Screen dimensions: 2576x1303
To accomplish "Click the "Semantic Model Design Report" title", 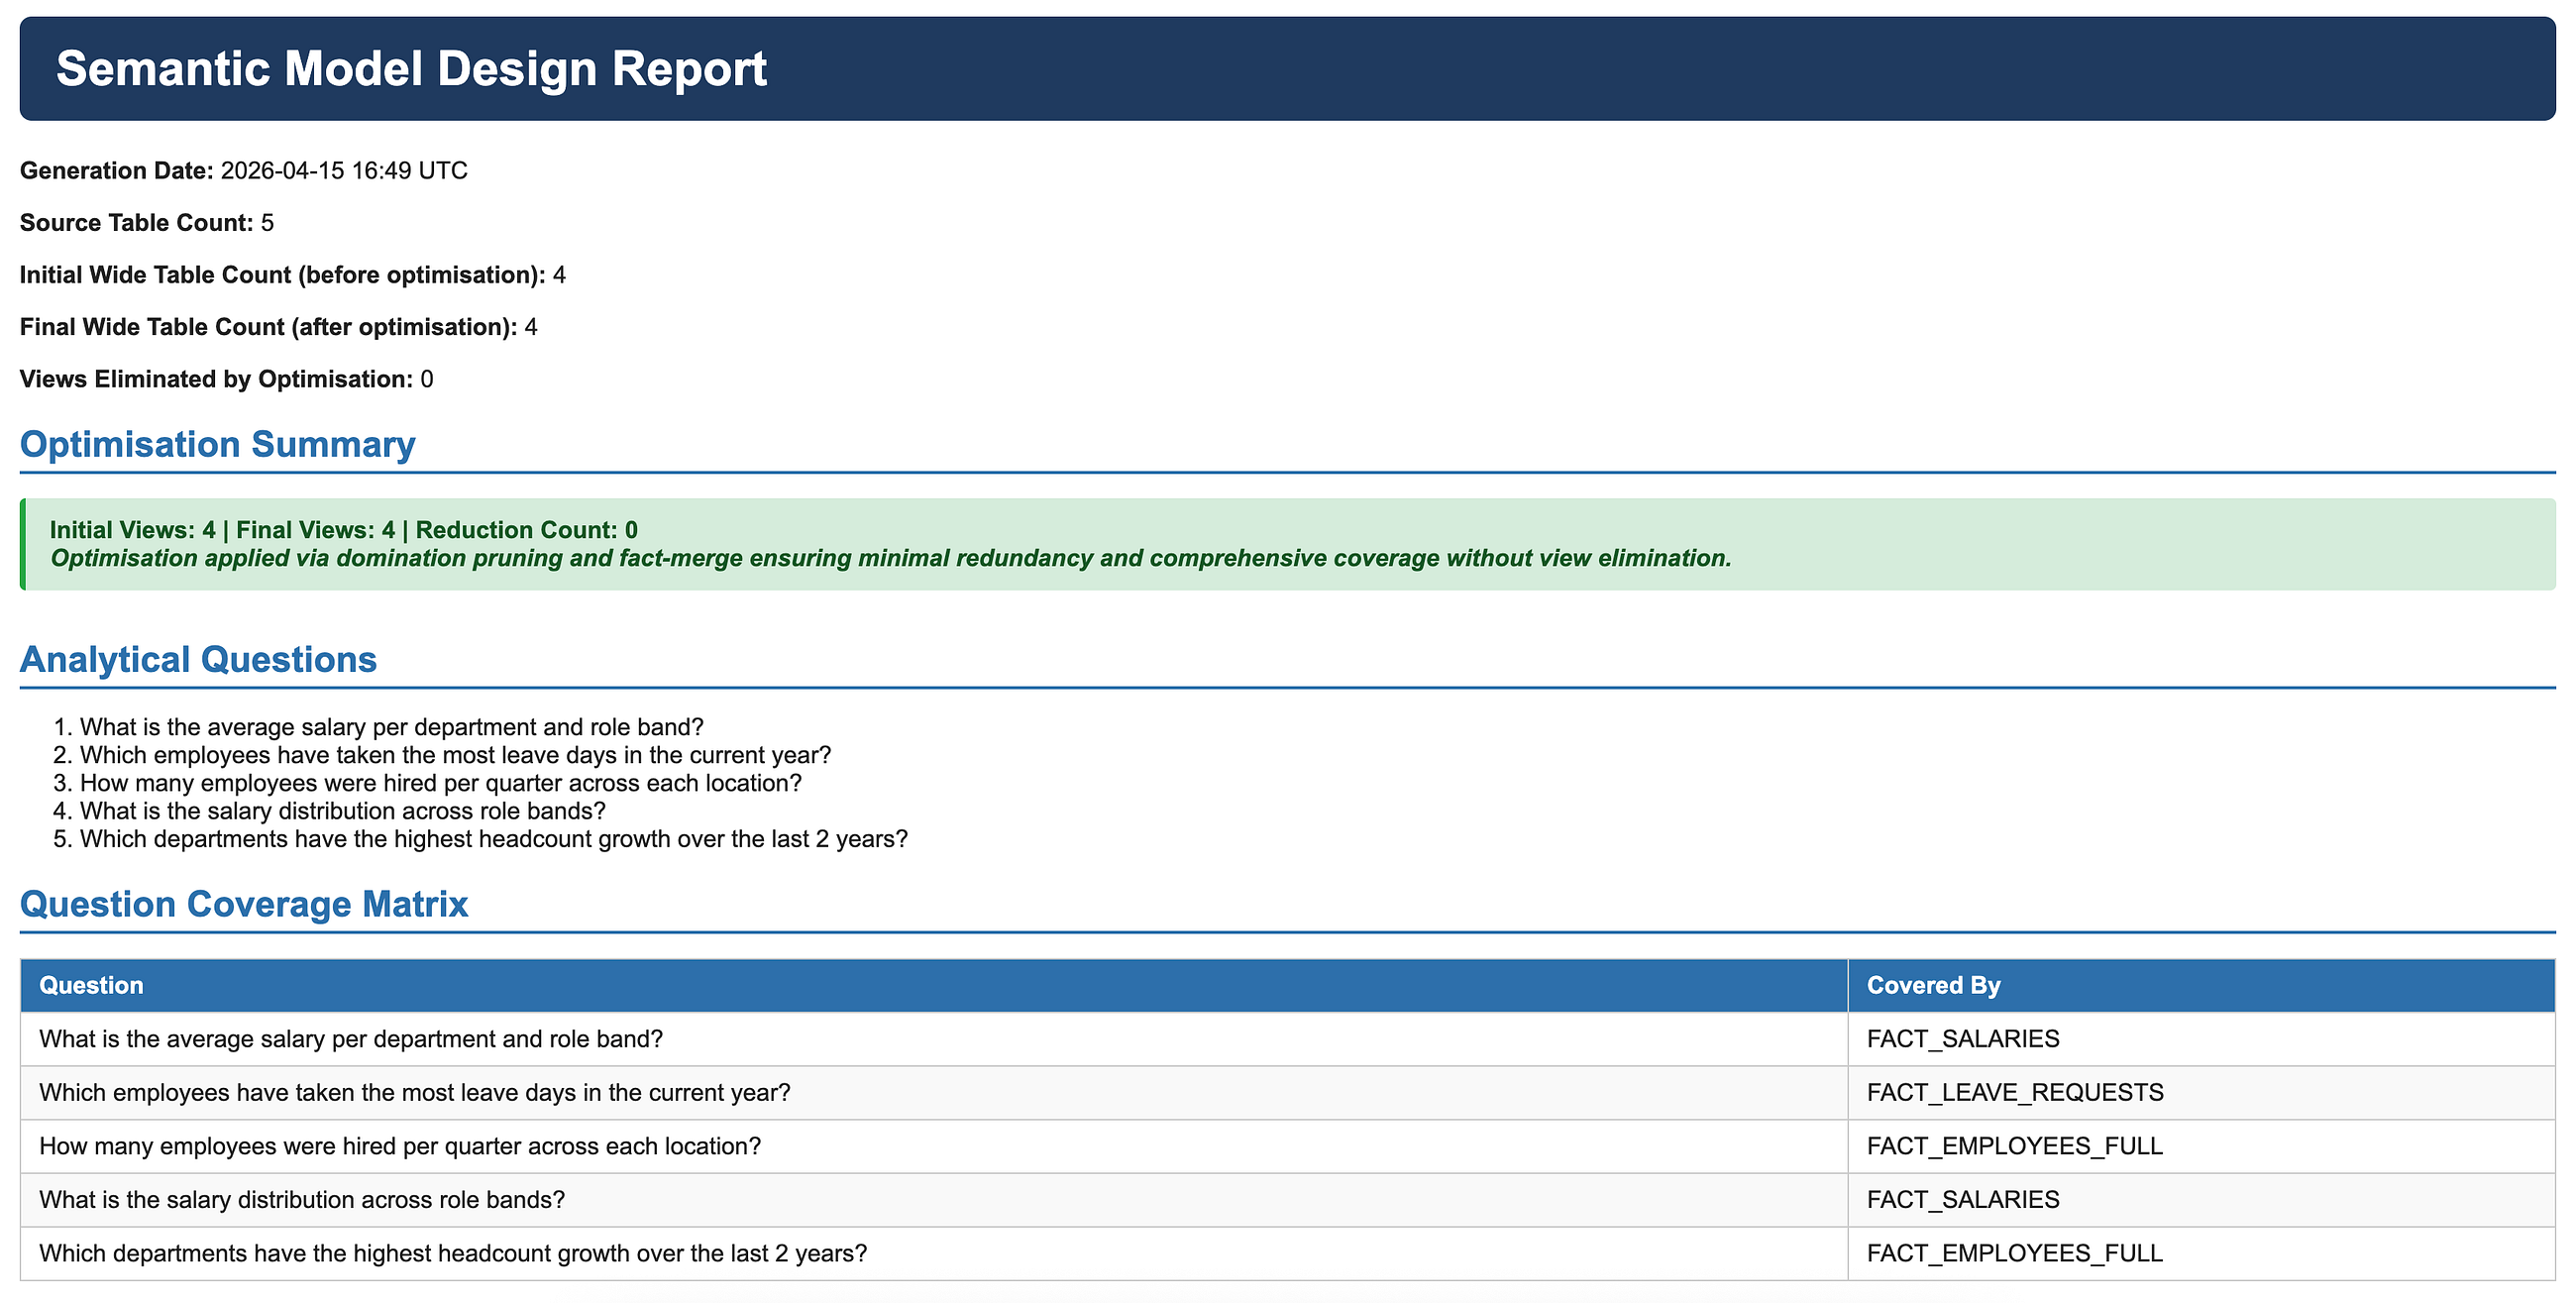I will (411, 69).
